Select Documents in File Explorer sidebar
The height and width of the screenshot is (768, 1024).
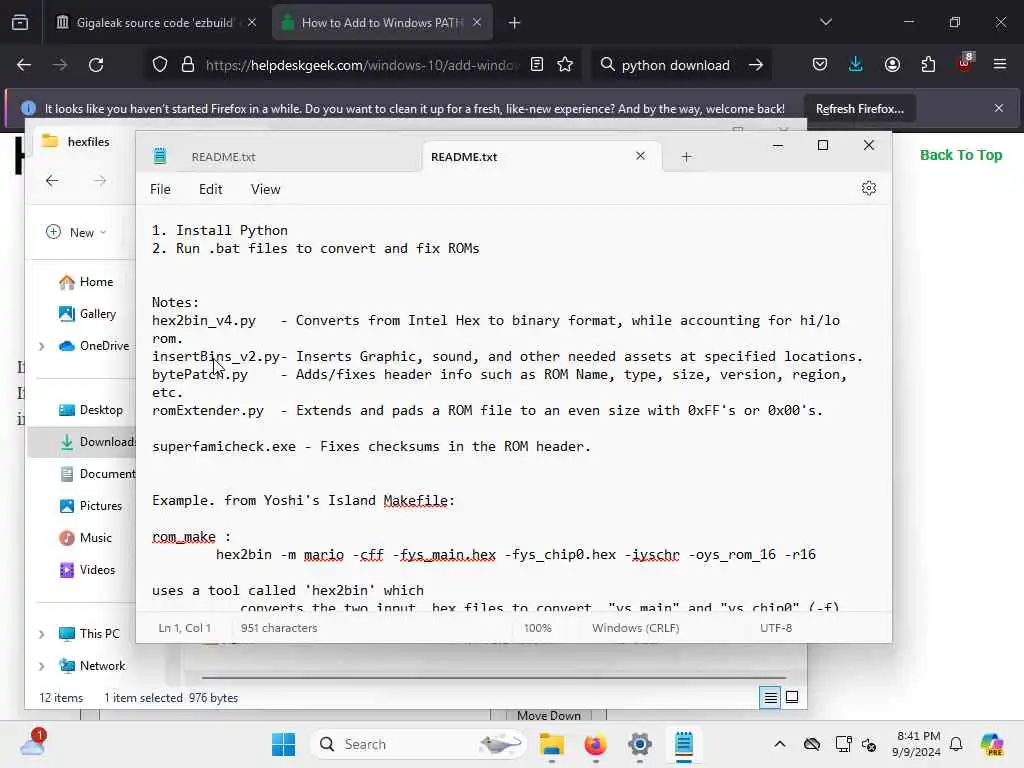97,474
